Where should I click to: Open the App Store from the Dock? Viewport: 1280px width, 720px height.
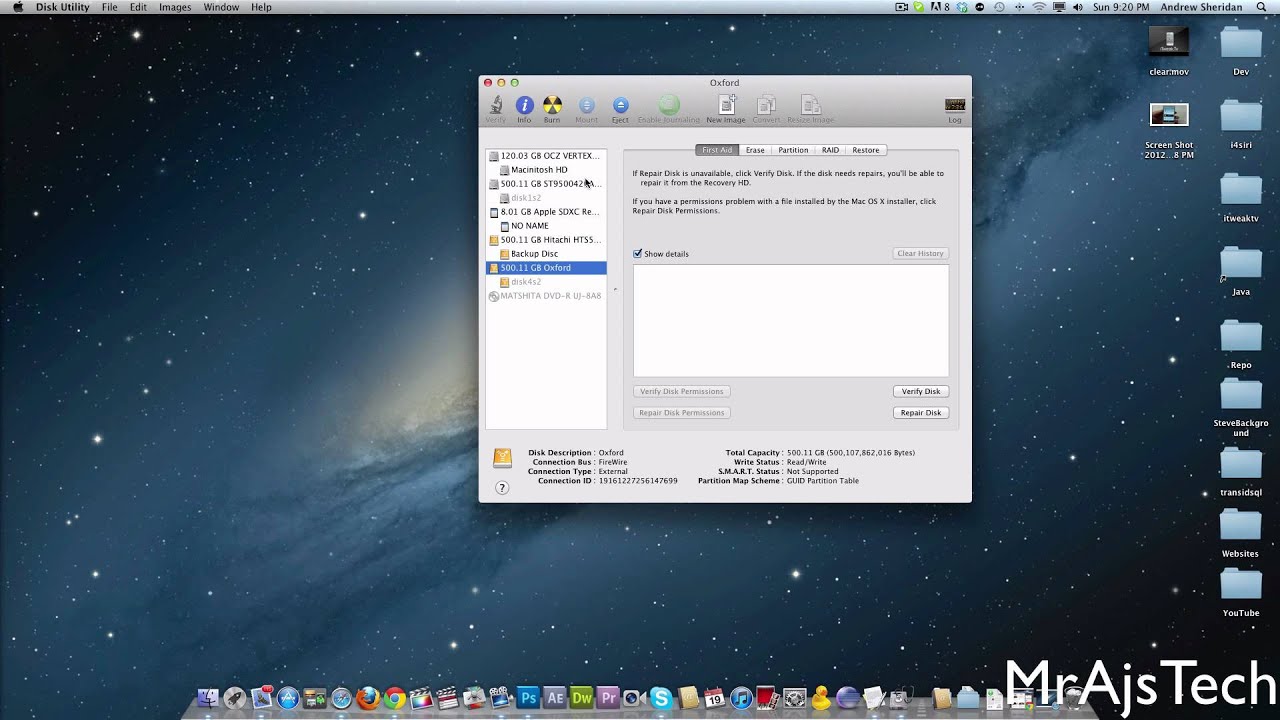click(x=288, y=698)
